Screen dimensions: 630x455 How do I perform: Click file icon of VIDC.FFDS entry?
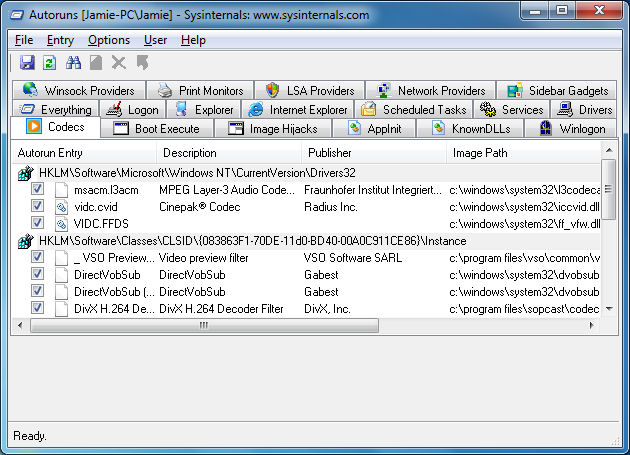61,224
